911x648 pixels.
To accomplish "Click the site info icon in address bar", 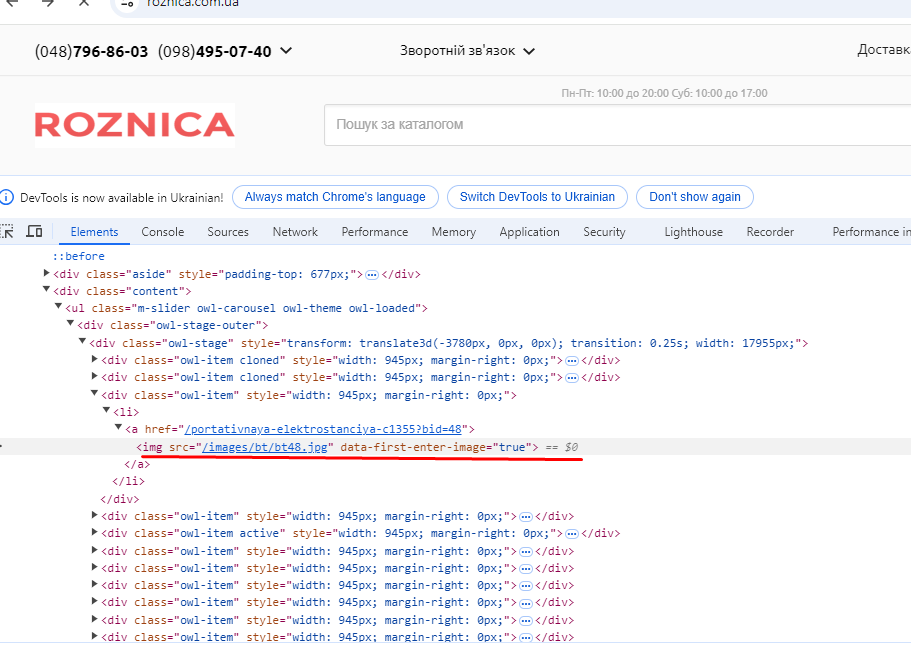I will pyautogui.click(x=126, y=3).
